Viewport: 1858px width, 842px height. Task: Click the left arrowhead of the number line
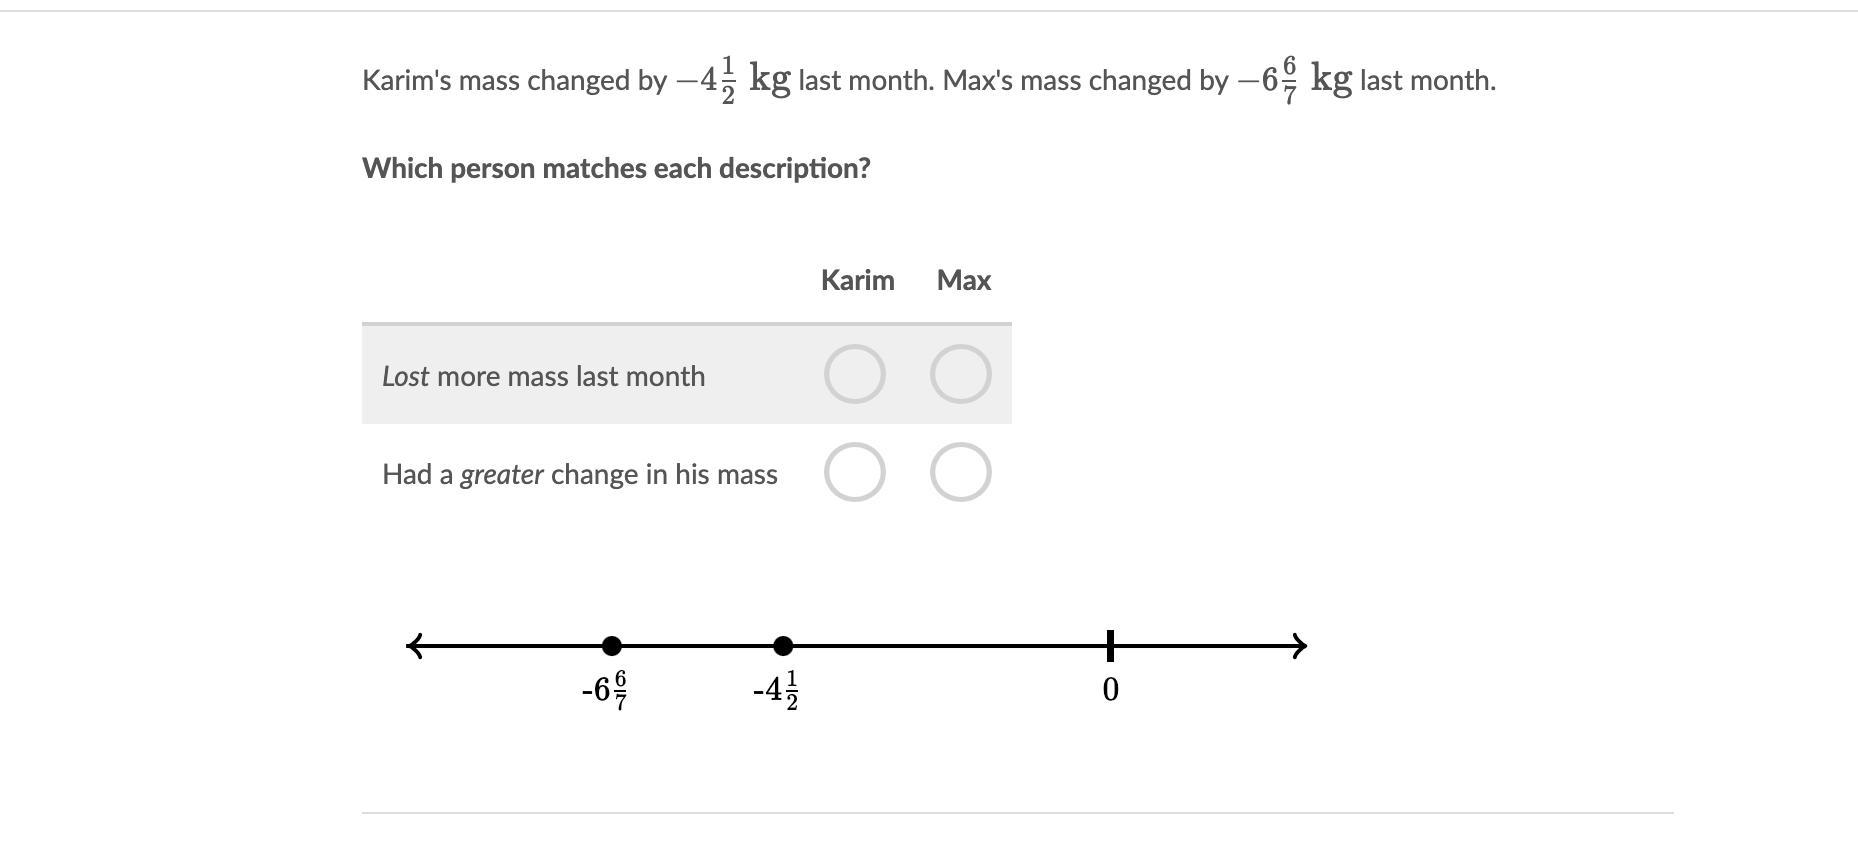[x=415, y=646]
